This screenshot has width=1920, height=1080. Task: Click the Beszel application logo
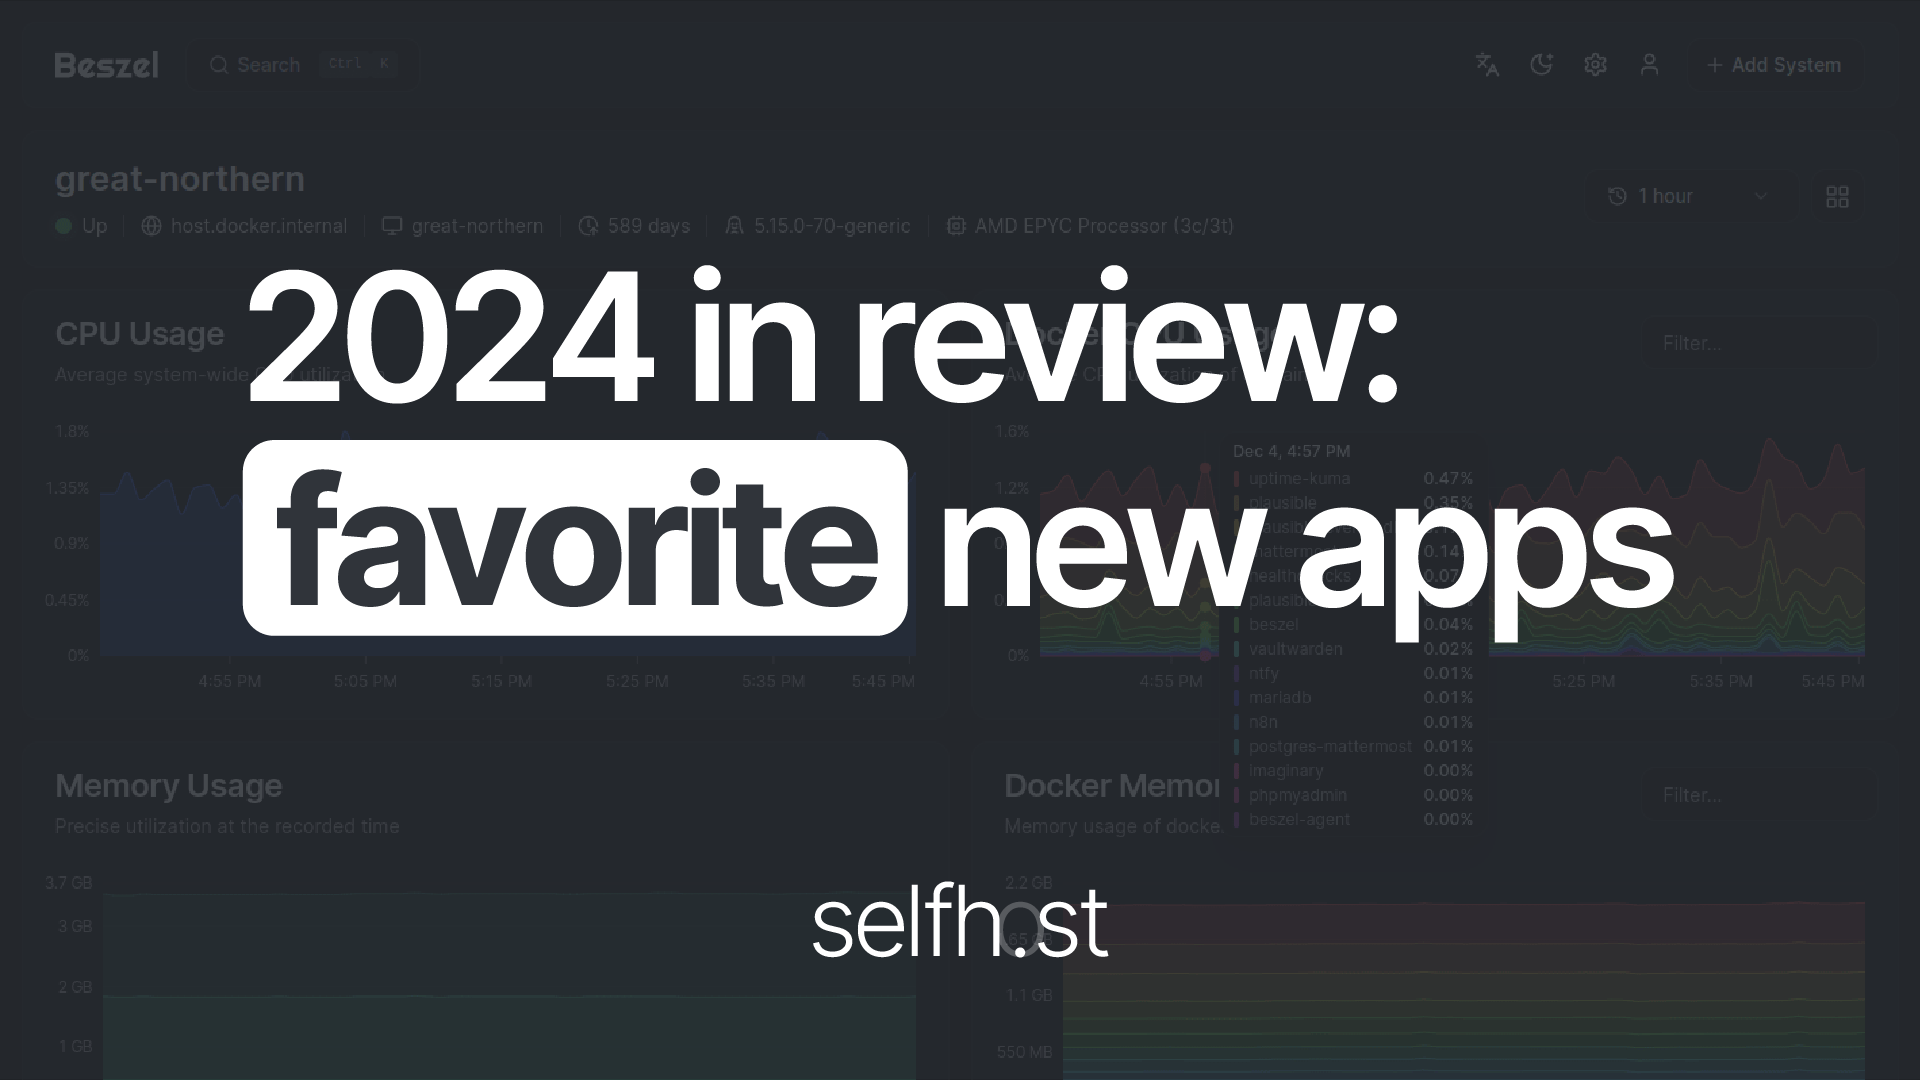tap(107, 63)
